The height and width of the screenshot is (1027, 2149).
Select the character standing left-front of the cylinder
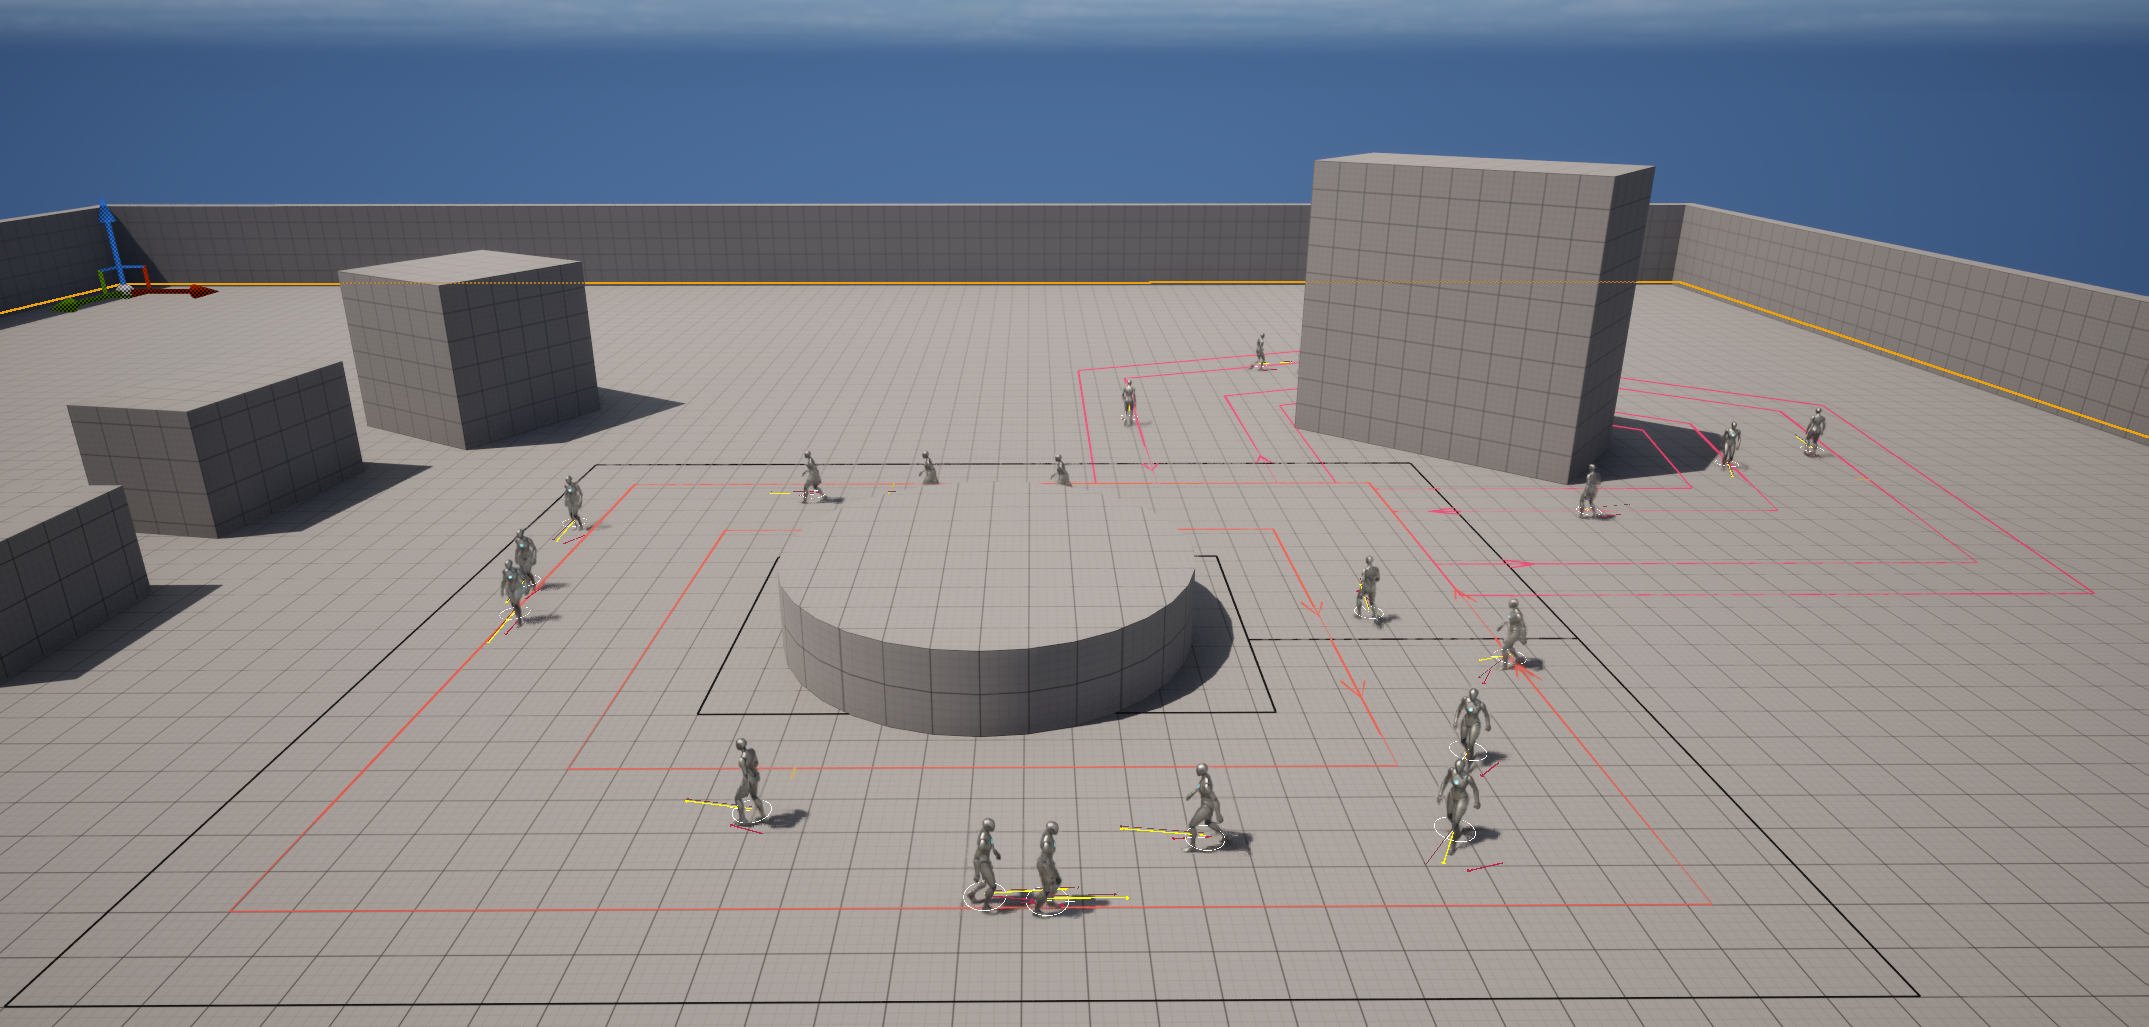tap(748, 781)
